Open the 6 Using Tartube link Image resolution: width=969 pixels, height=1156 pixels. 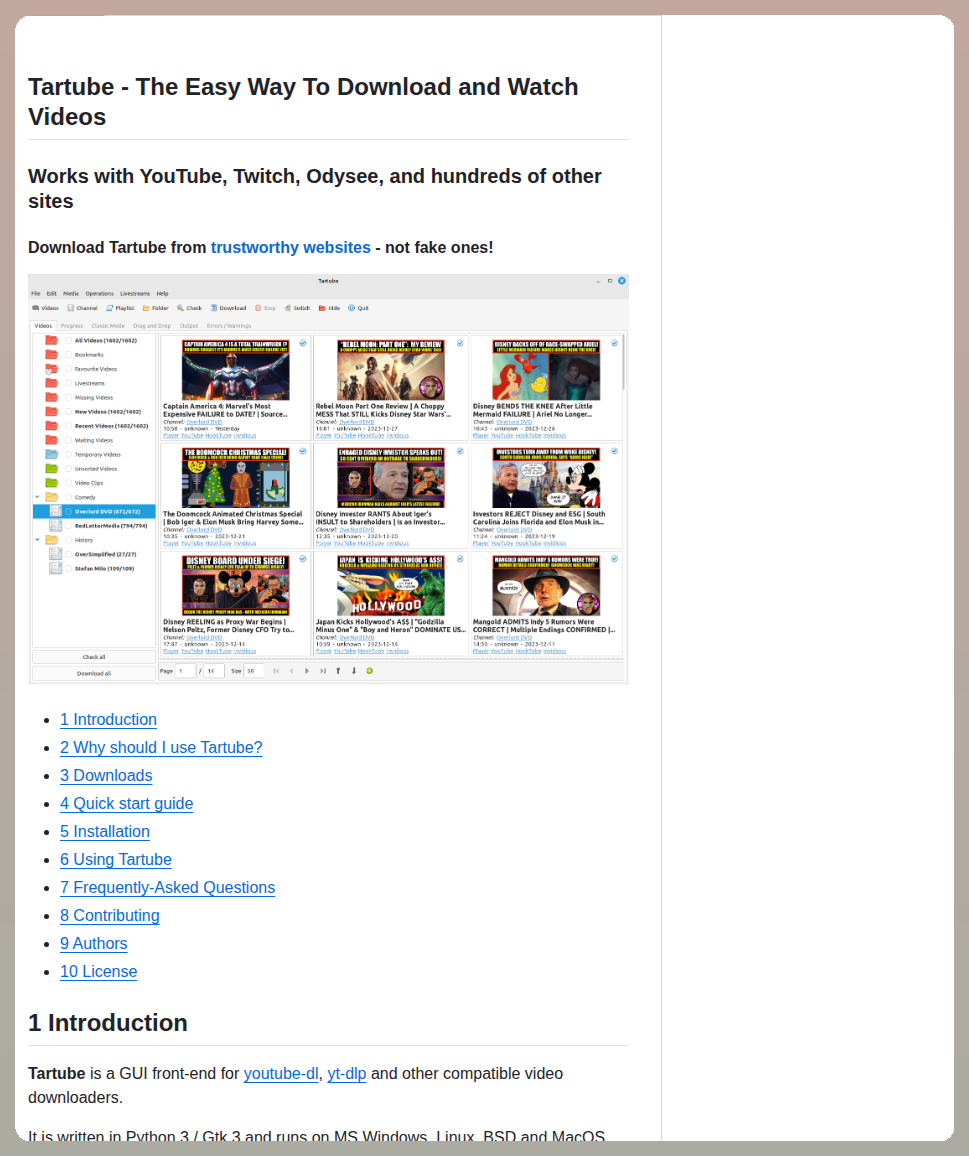tap(116, 860)
